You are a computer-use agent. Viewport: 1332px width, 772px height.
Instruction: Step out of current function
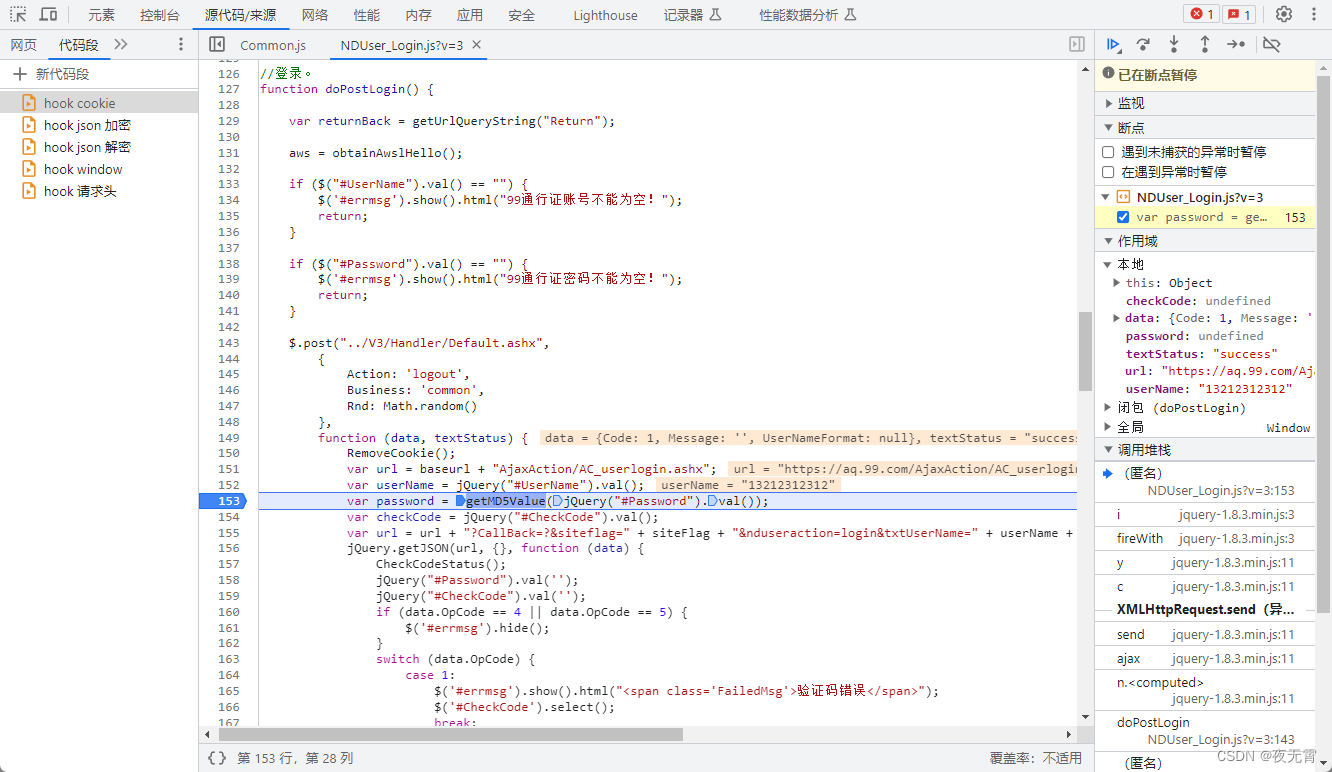coord(1205,44)
